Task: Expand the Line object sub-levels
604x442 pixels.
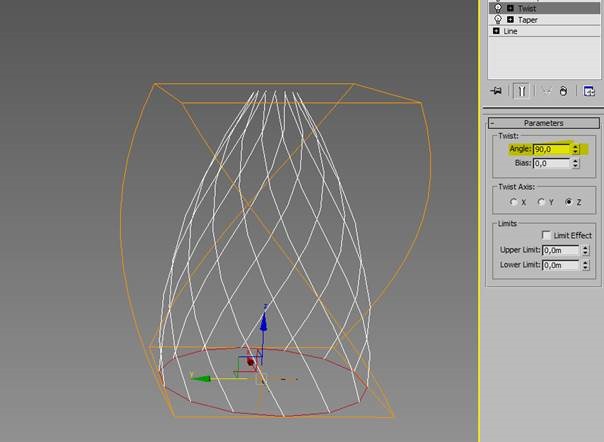Action: click(497, 31)
